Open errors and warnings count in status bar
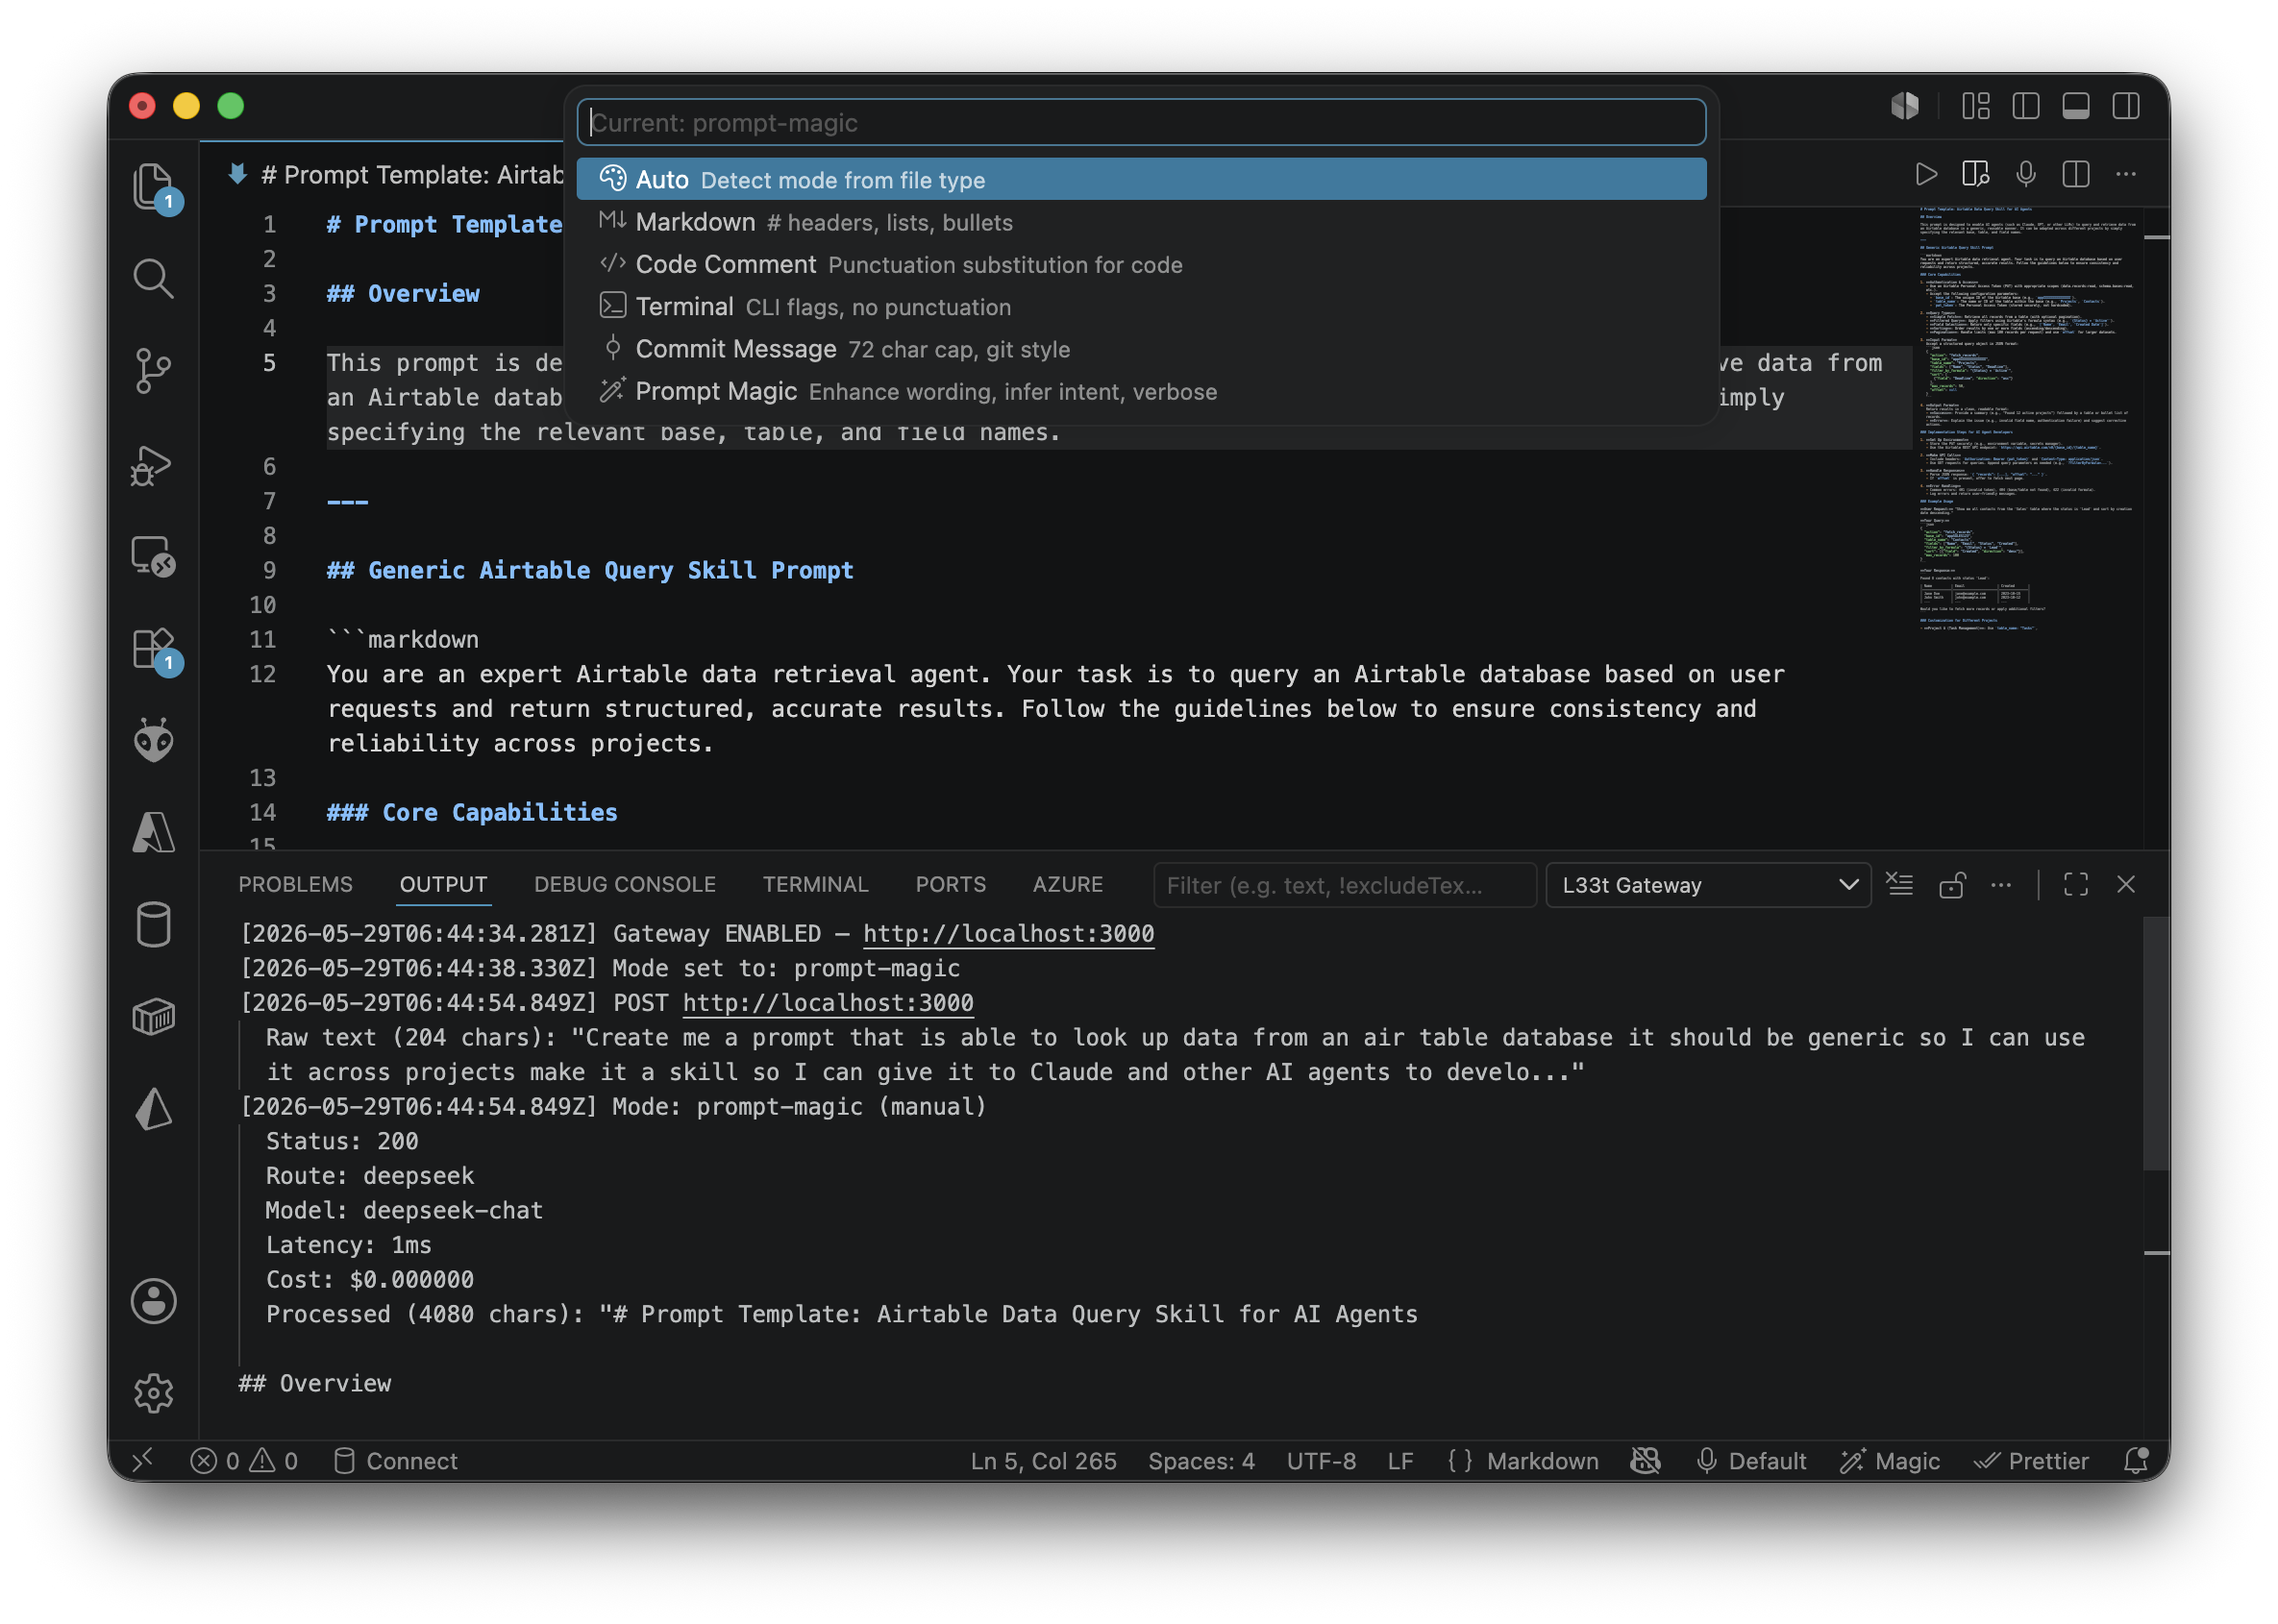2278x1624 pixels. click(x=244, y=1461)
